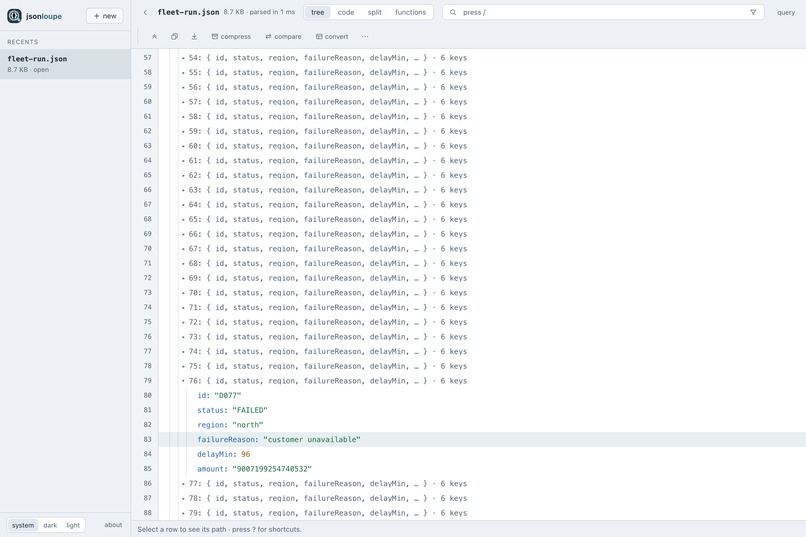Click the download icon in toolbar

[194, 36]
